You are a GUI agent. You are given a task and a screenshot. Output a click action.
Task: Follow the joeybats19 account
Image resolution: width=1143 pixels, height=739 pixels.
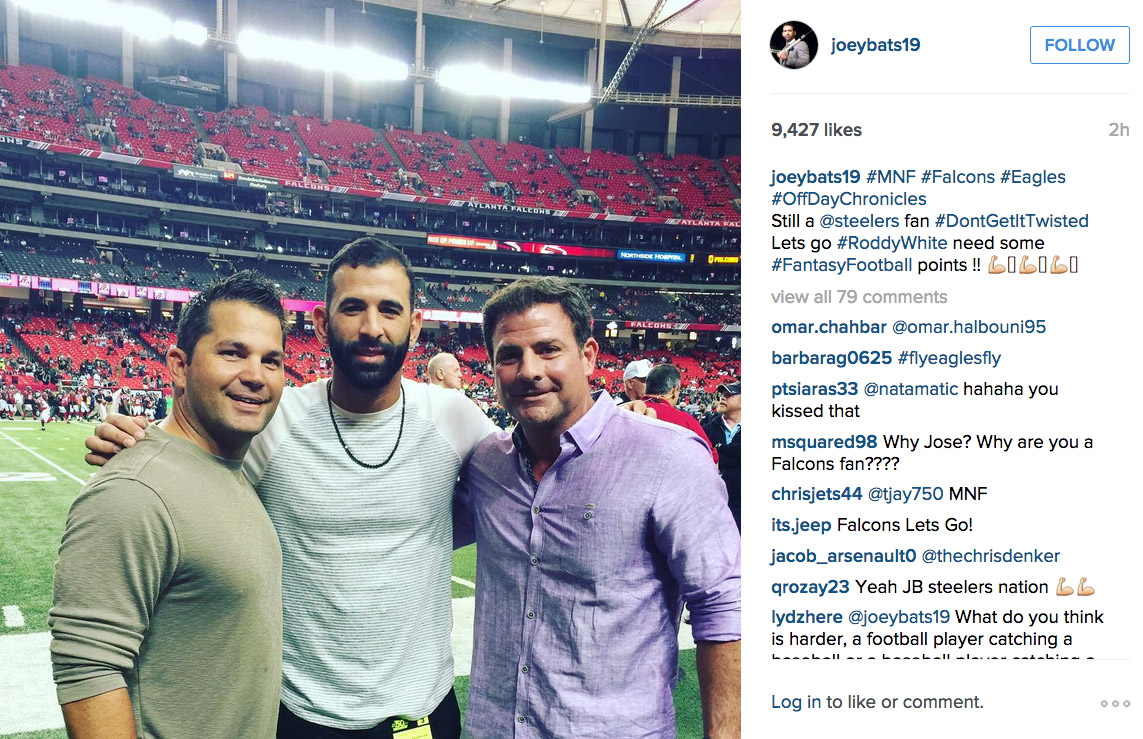1079,45
